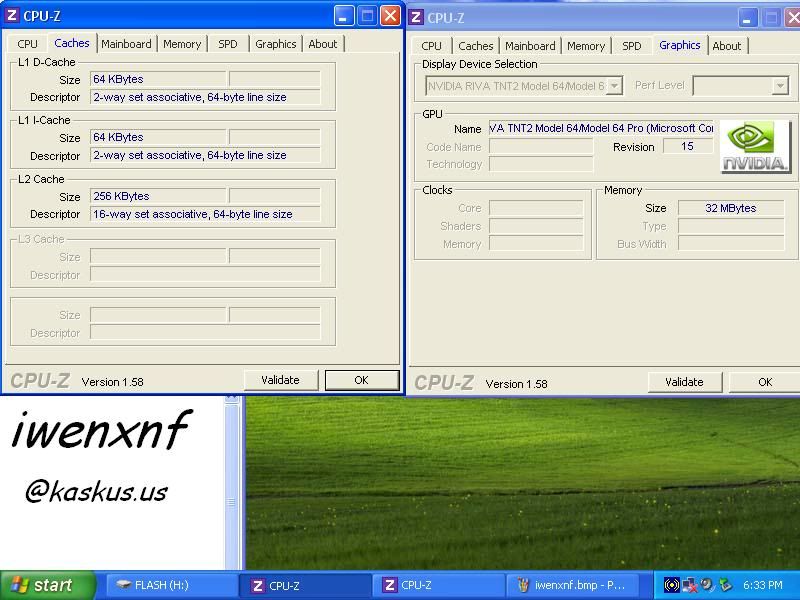Open About tab in right CPU-Z window

pos(727,46)
